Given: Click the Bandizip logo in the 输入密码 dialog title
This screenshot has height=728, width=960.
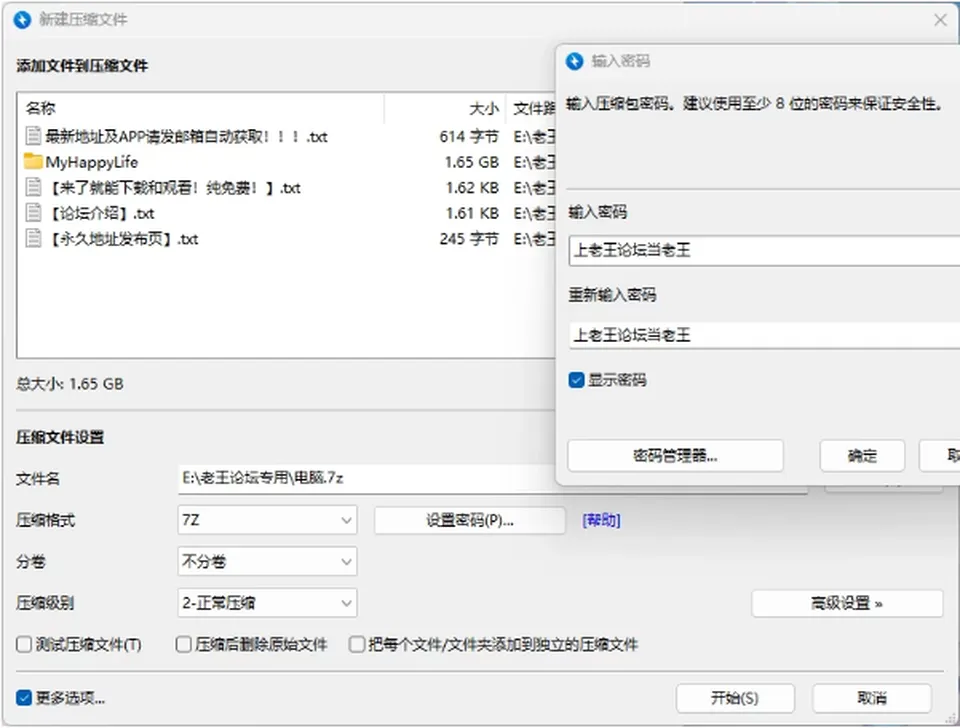Looking at the screenshot, I should pyautogui.click(x=574, y=61).
